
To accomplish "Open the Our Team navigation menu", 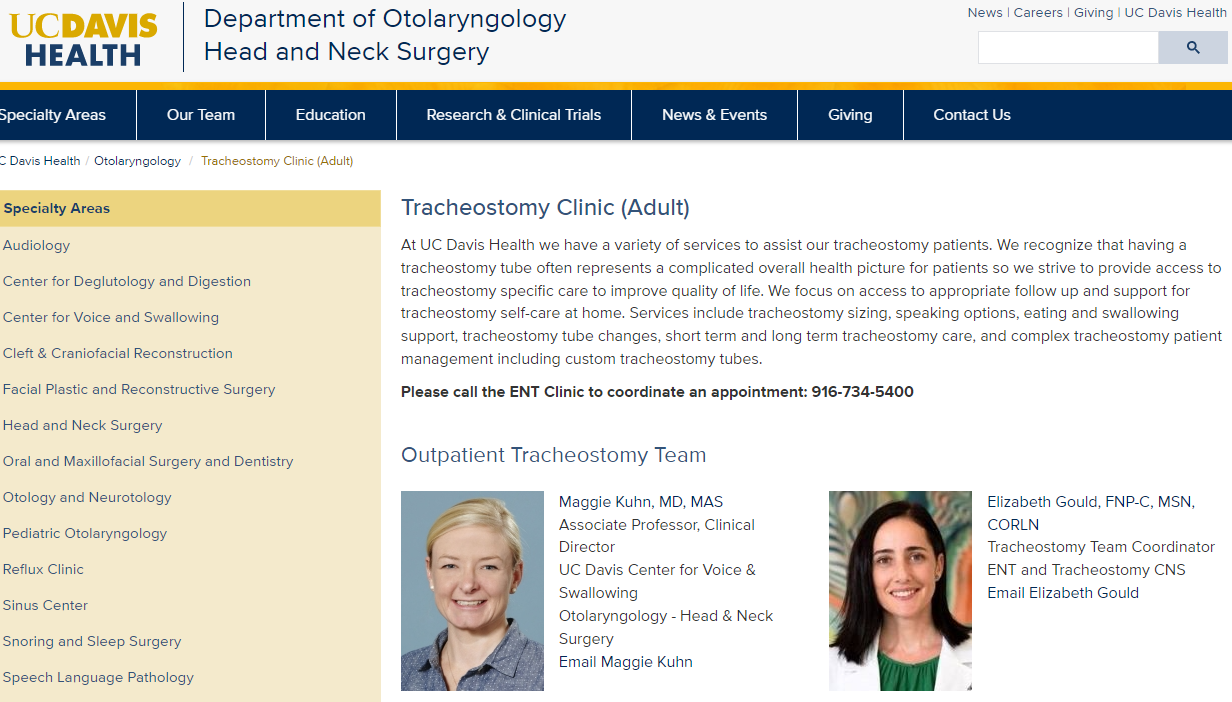I will [201, 115].
